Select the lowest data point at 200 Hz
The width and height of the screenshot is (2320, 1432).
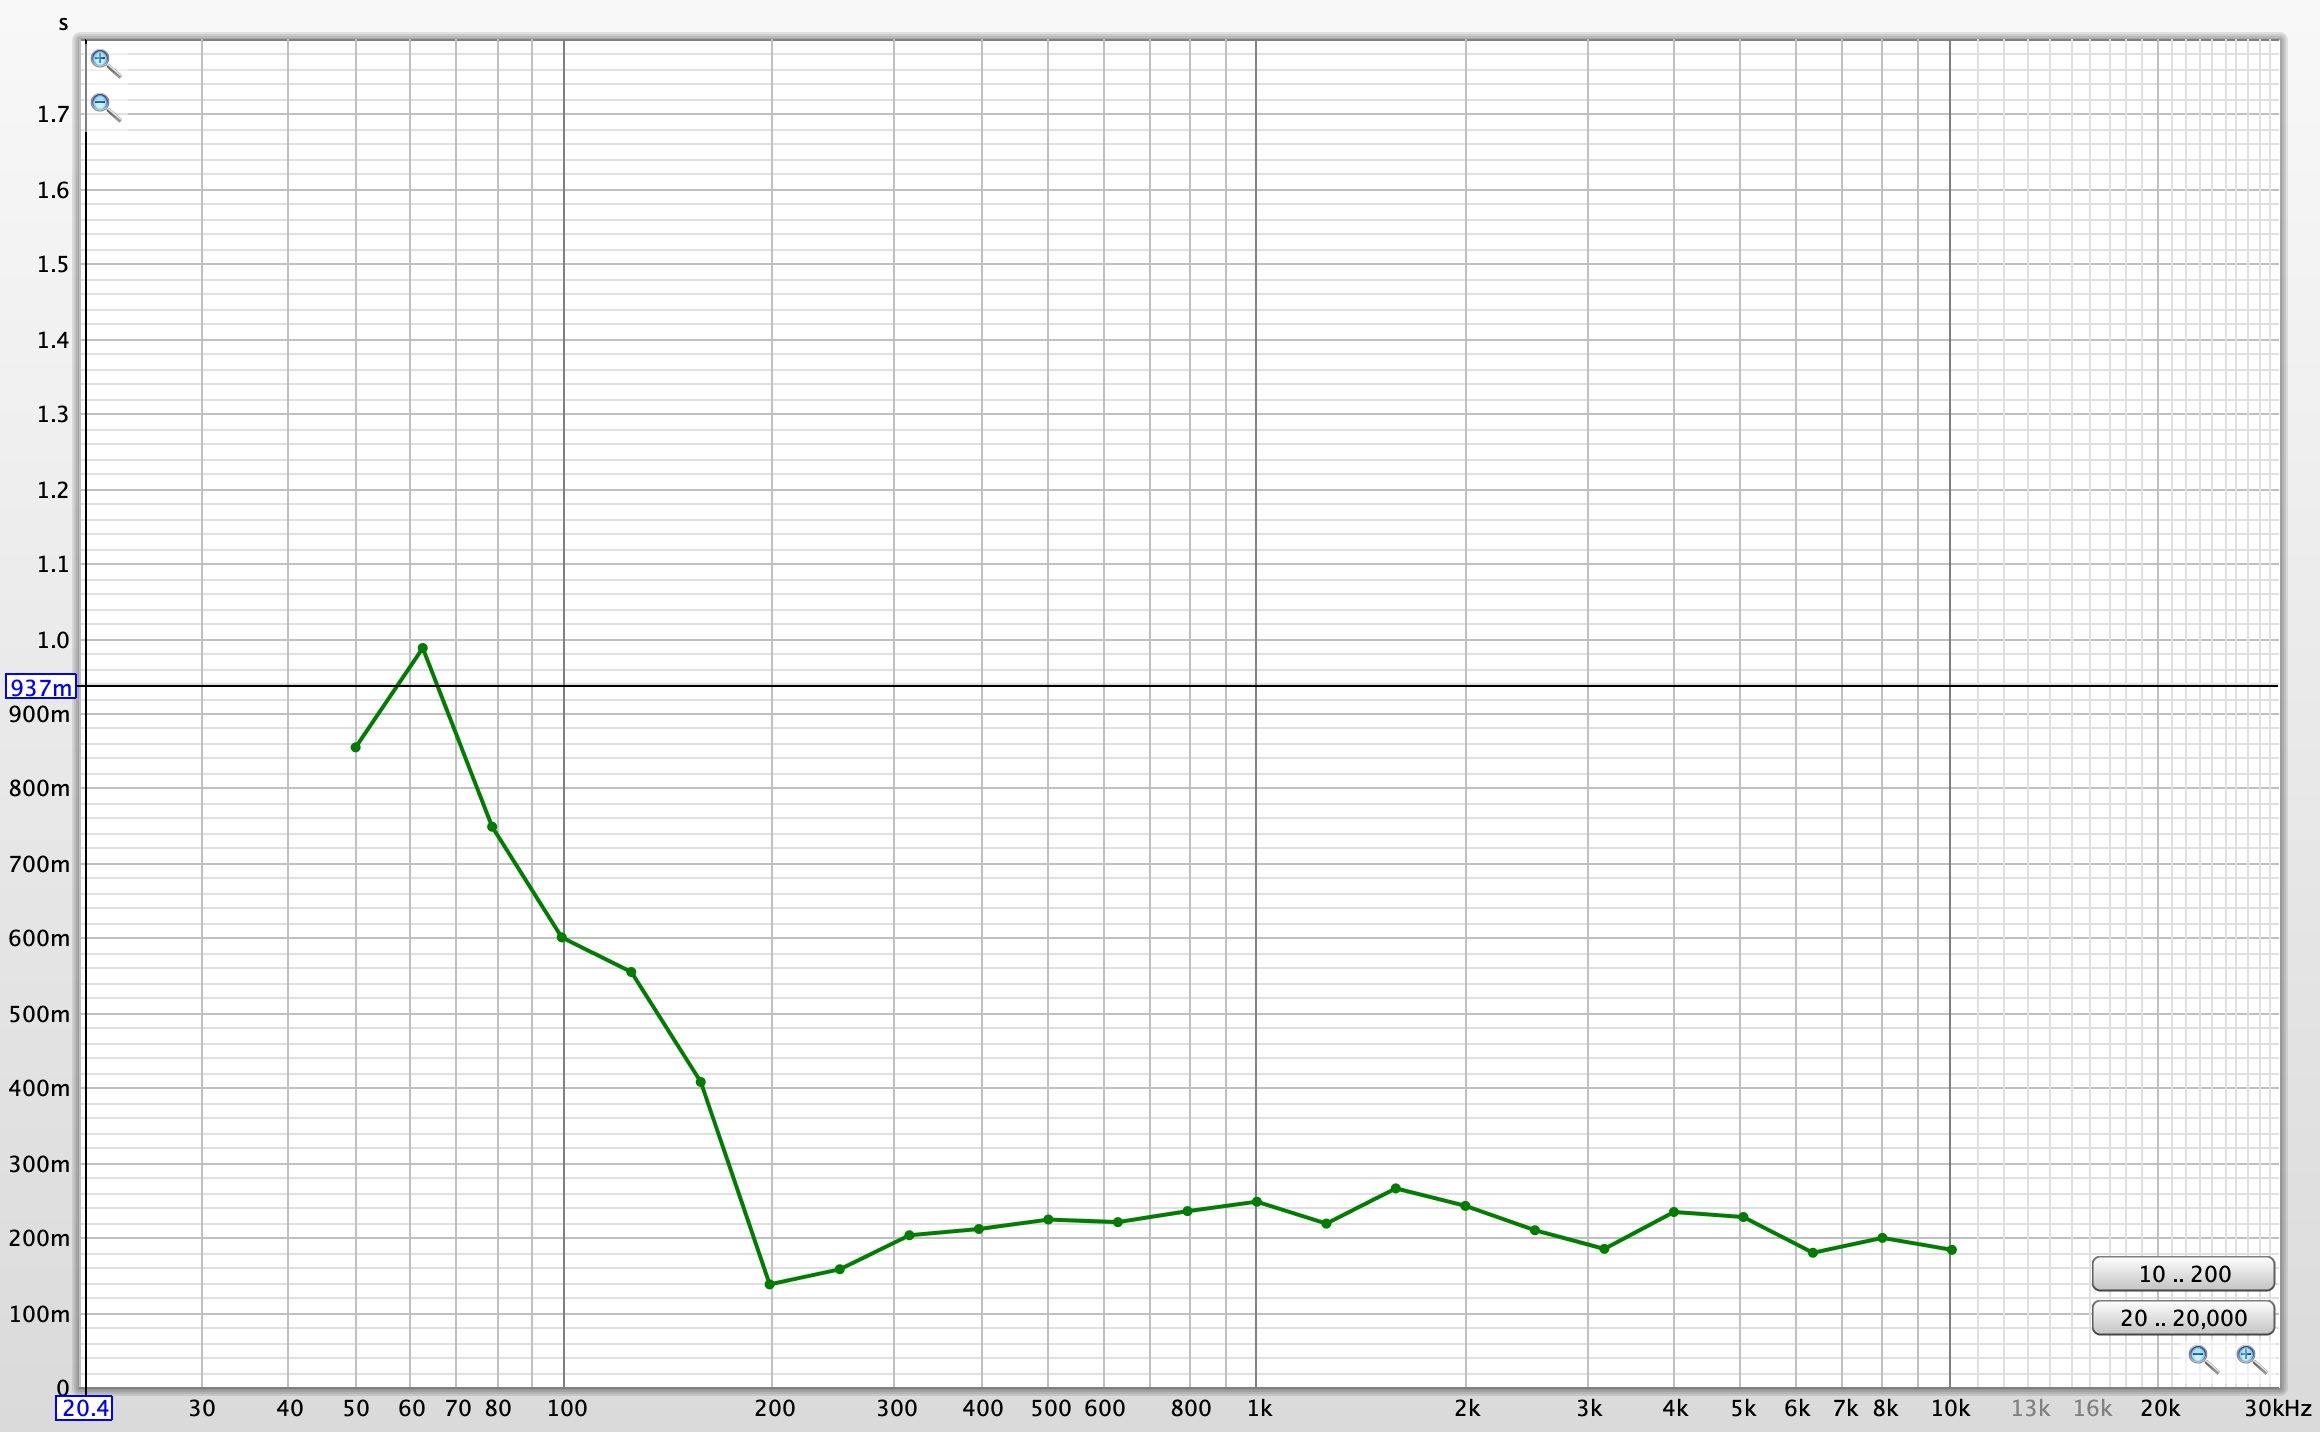click(770, 1284)
